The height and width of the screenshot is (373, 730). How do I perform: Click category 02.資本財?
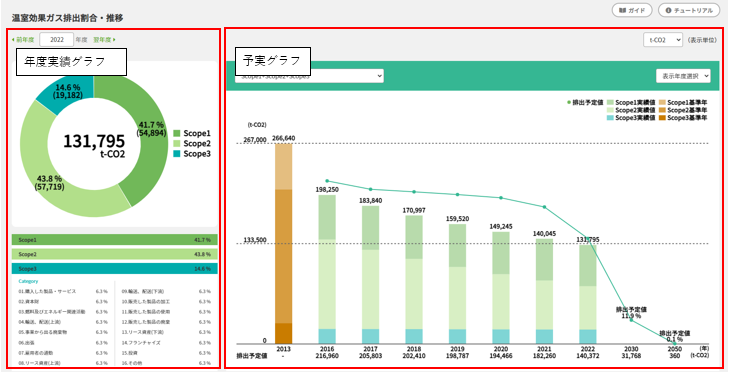pyautogui.click(x=28, y=302)
